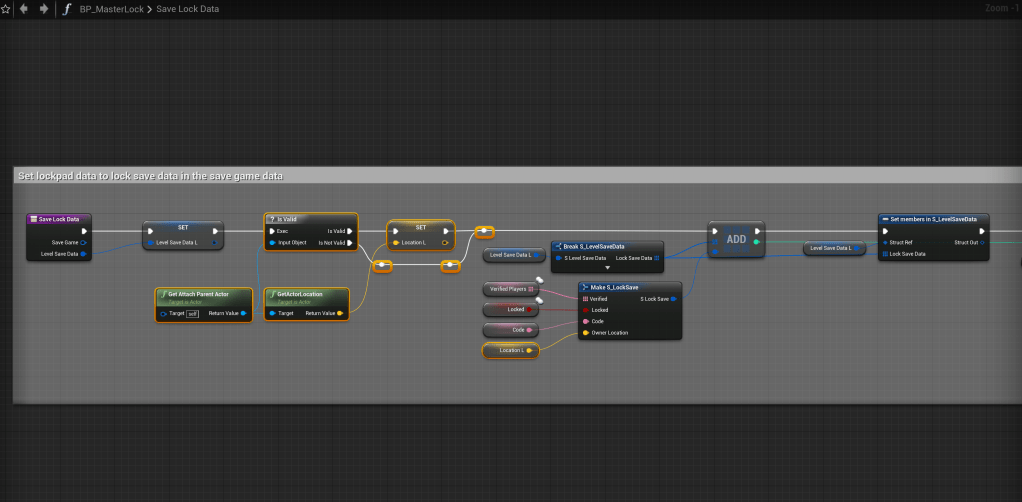Click the Is Valid question mark icon
The height and width of the screenshot is (502, 1022).
tap(271, 219)
